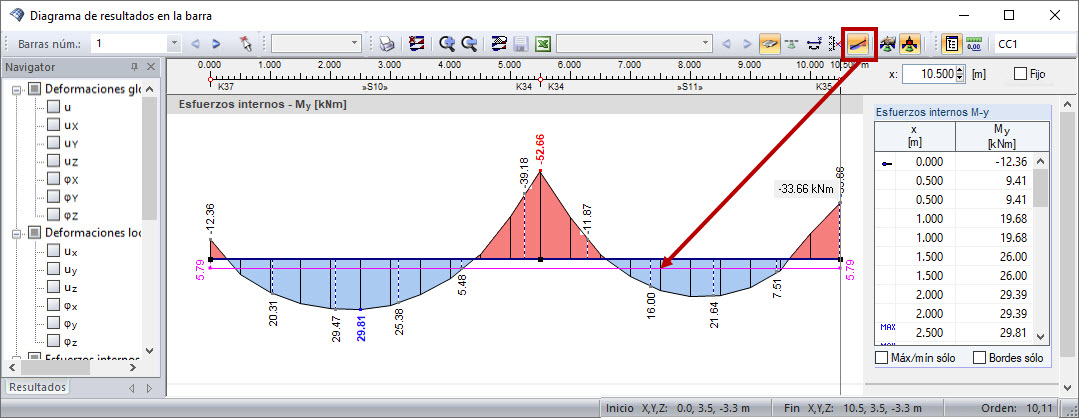Zoom in with magnifier plus icon
Viewport: 1079px width, 418px height.
coord(447,43)
